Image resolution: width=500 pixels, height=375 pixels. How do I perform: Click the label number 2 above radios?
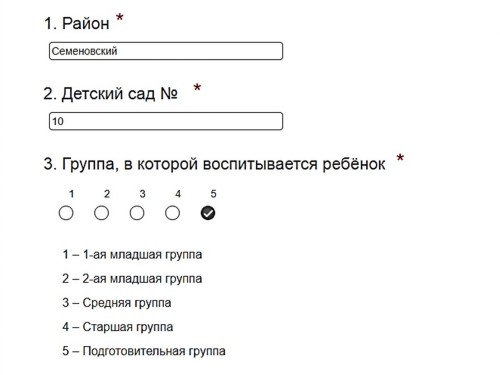coord(107,194)
